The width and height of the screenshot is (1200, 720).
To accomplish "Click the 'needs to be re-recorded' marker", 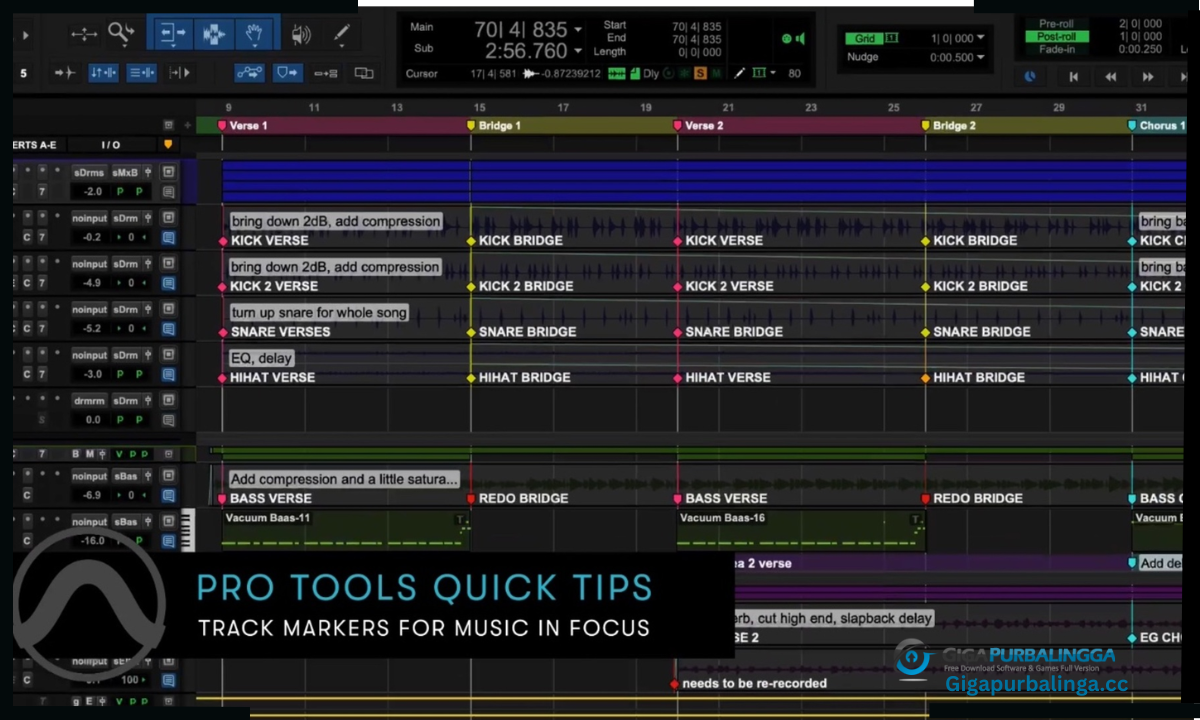I will coord(748,684).
